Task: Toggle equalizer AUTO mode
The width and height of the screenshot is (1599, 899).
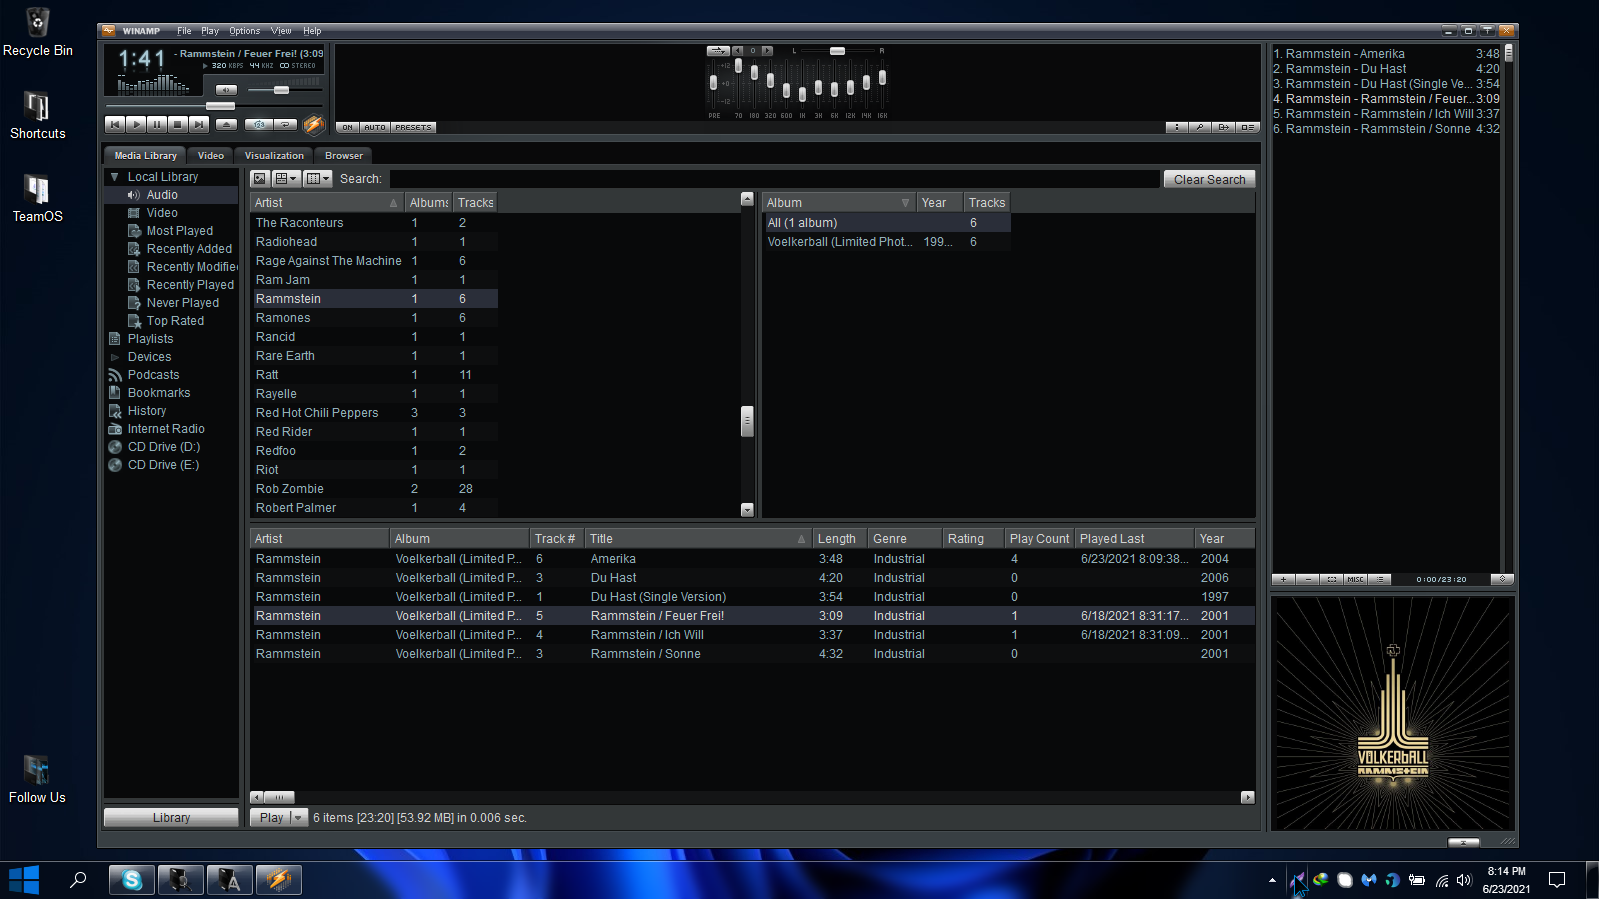Action: (375, 127)
